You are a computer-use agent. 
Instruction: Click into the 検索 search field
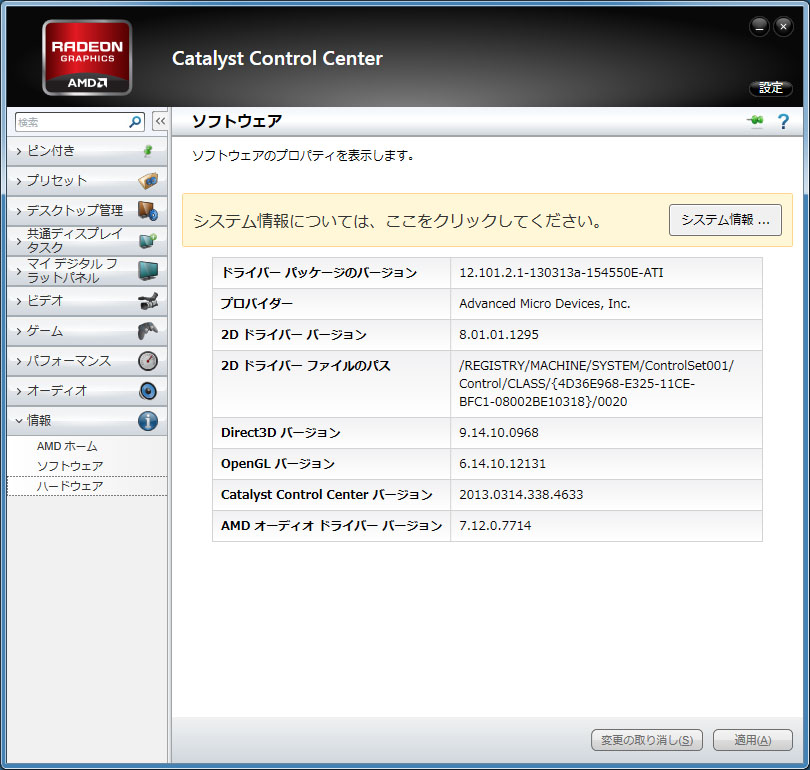coord(70,122)
